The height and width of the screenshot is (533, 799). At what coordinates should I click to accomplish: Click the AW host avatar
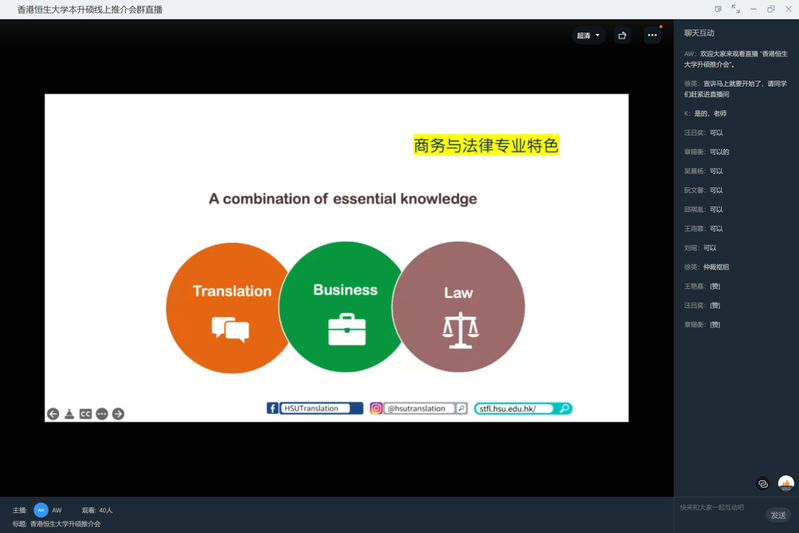[x=41, y=510]
